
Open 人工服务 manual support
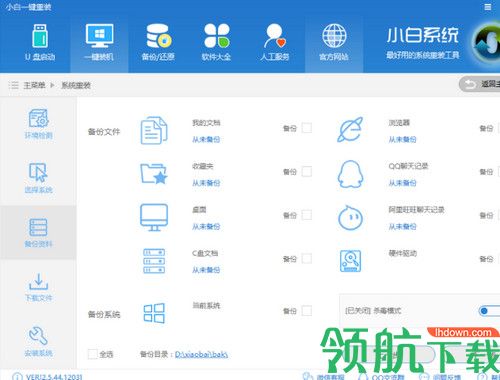275,43
